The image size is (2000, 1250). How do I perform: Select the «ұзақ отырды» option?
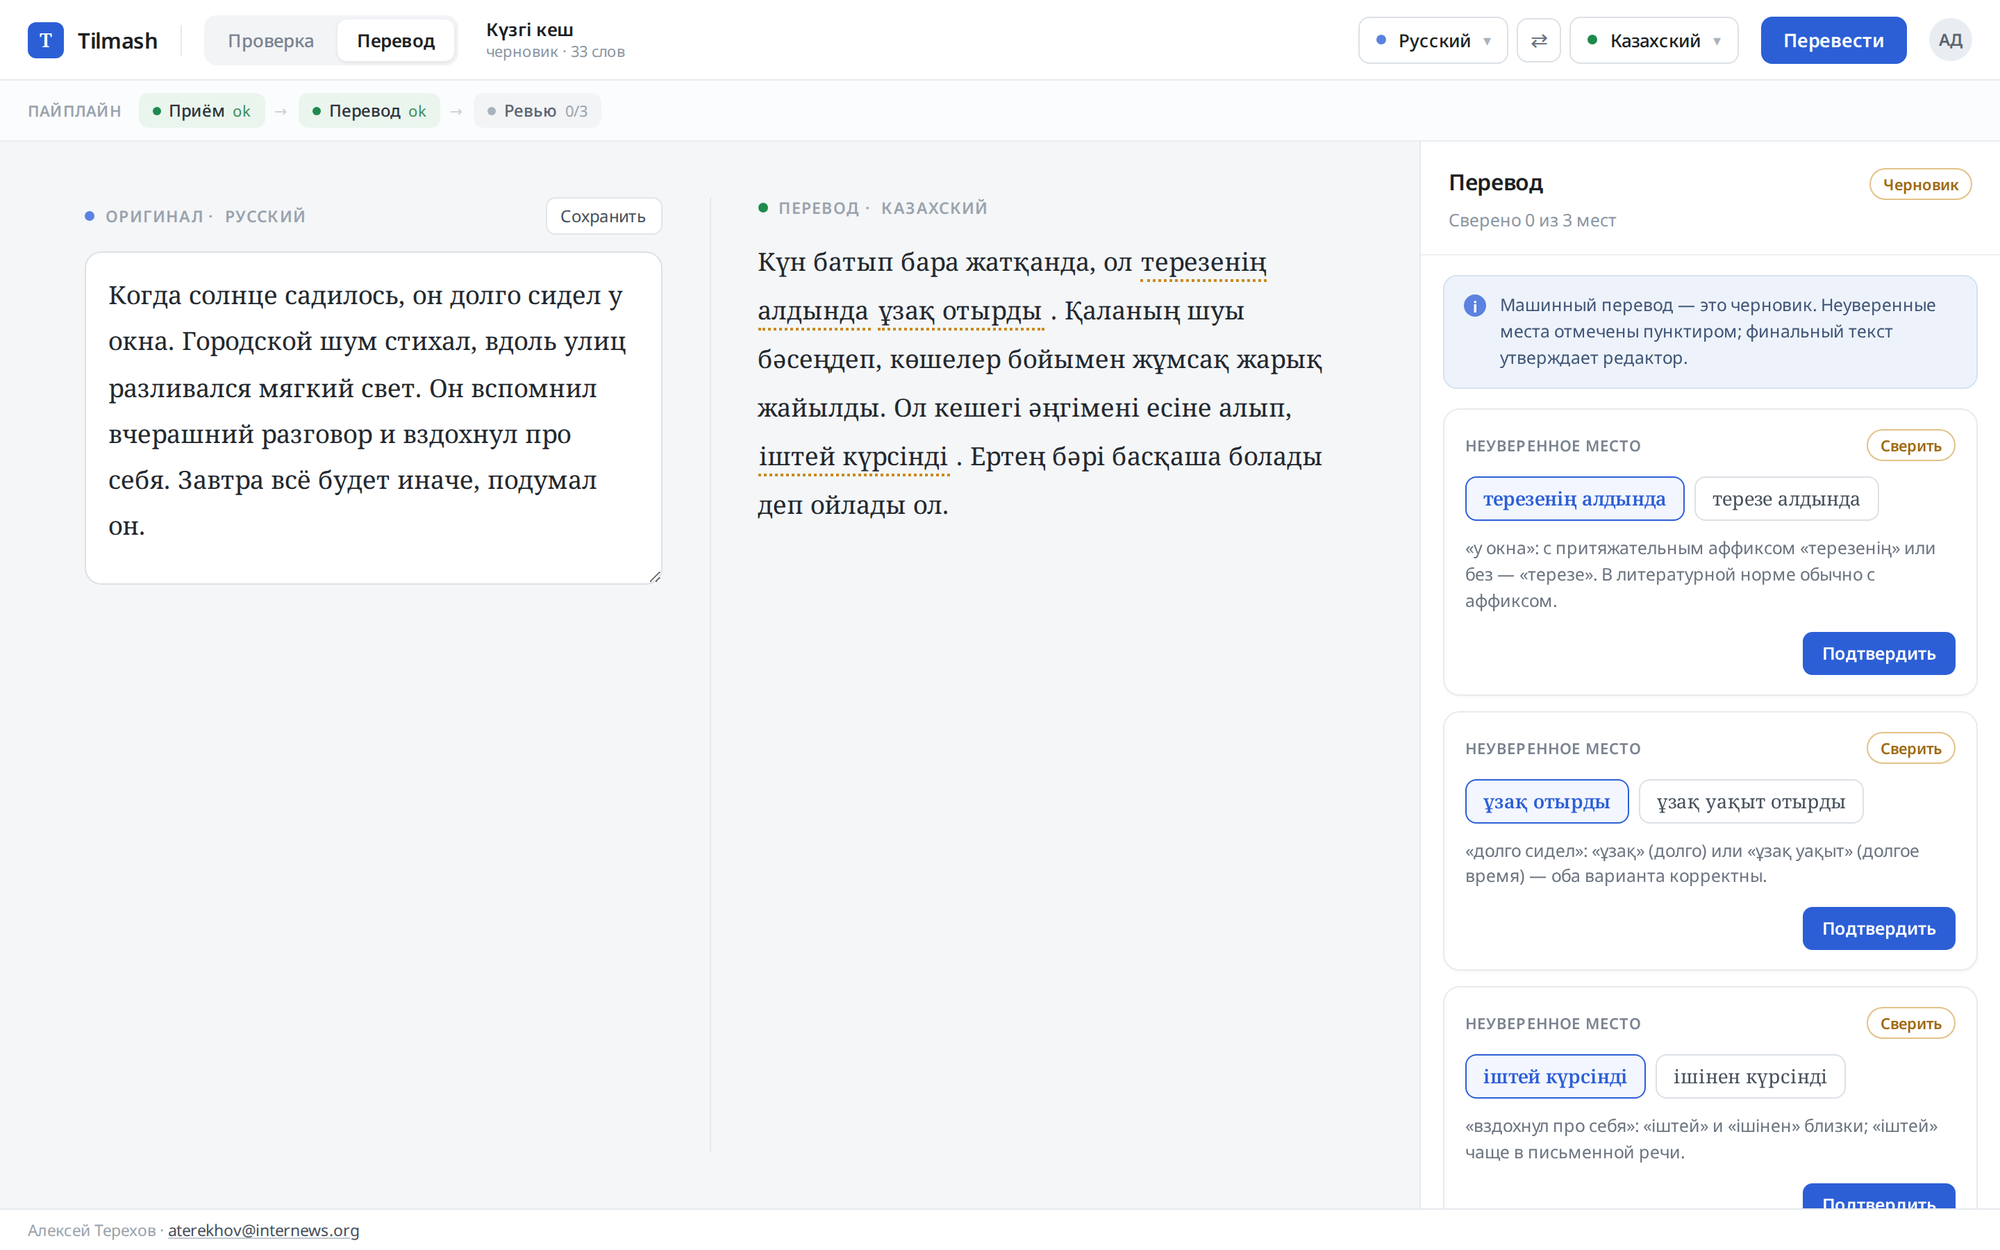(x=1546, y=802)
